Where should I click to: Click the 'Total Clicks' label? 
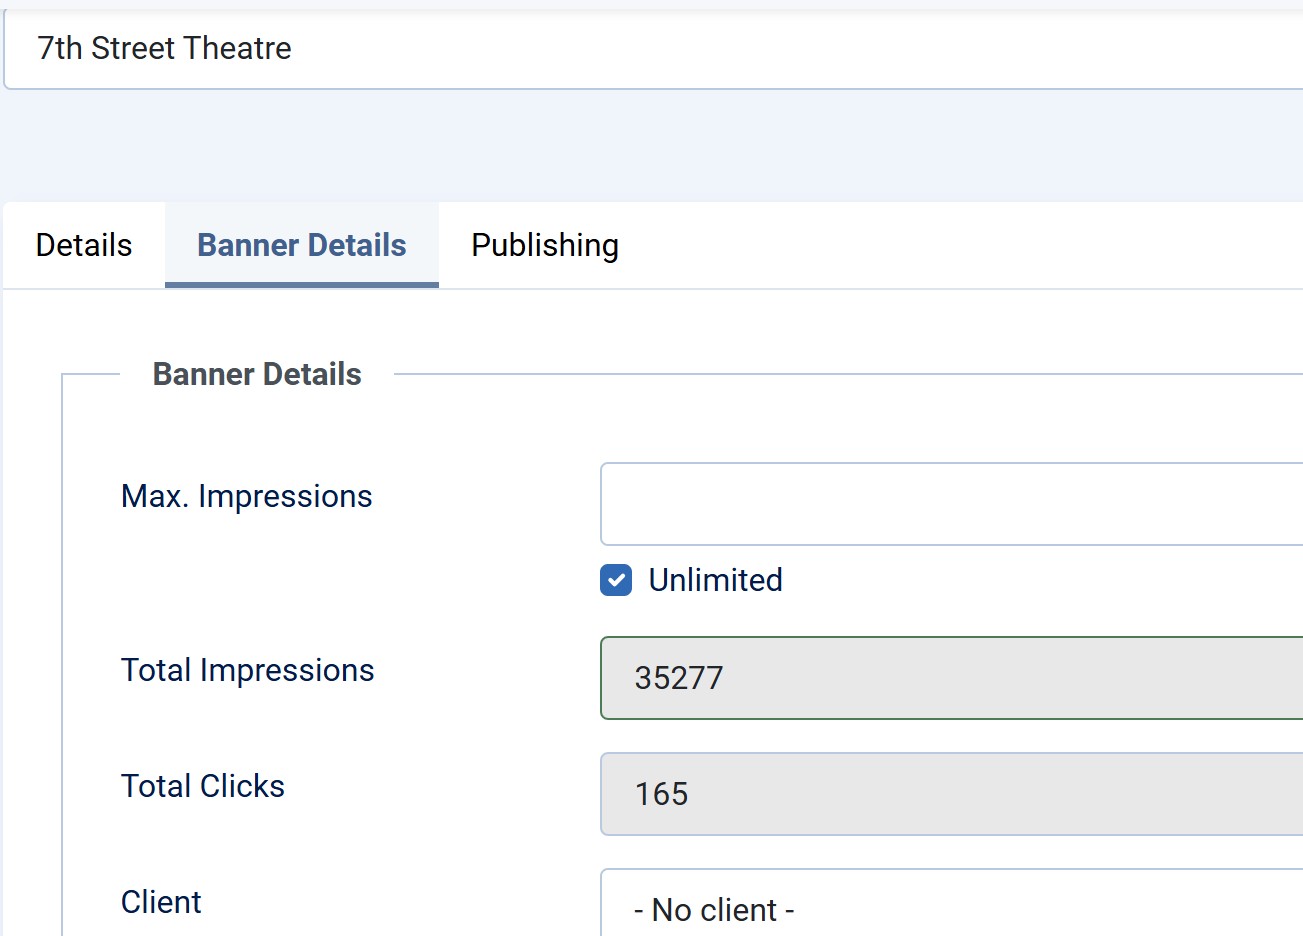tap(203, 786)
